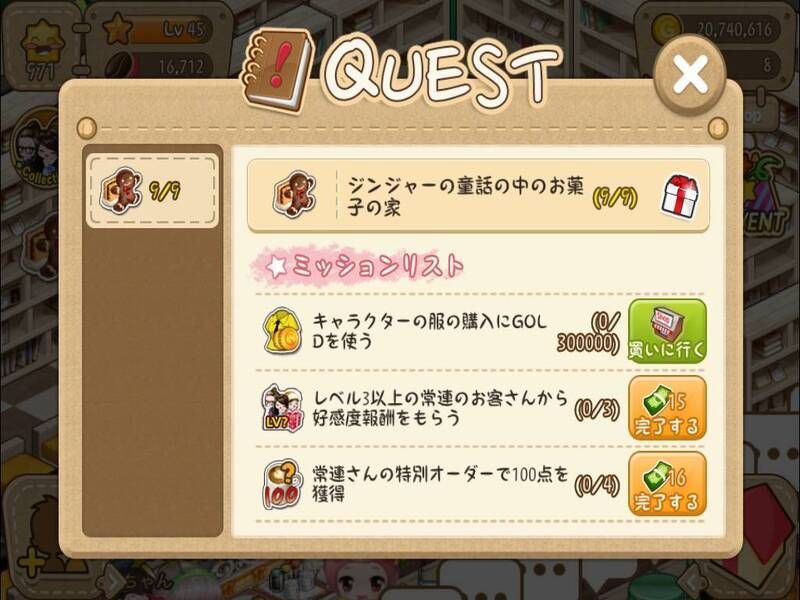Tap the Lv 45 experience star bar
This screenshot has width=800, height=600.
158,30
